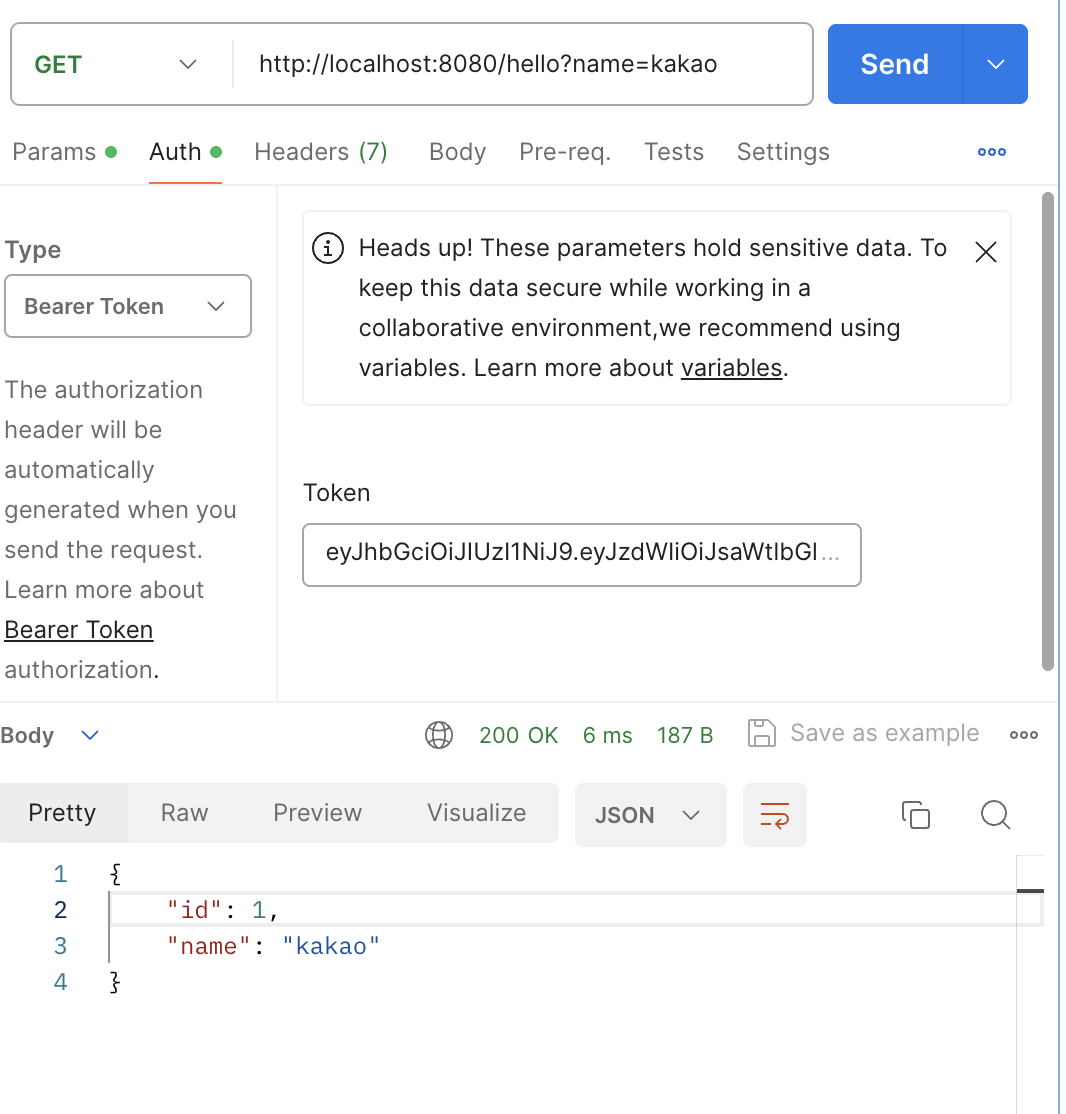
Task: Switch to the request Body tab
Action: [x=458, y=152]
